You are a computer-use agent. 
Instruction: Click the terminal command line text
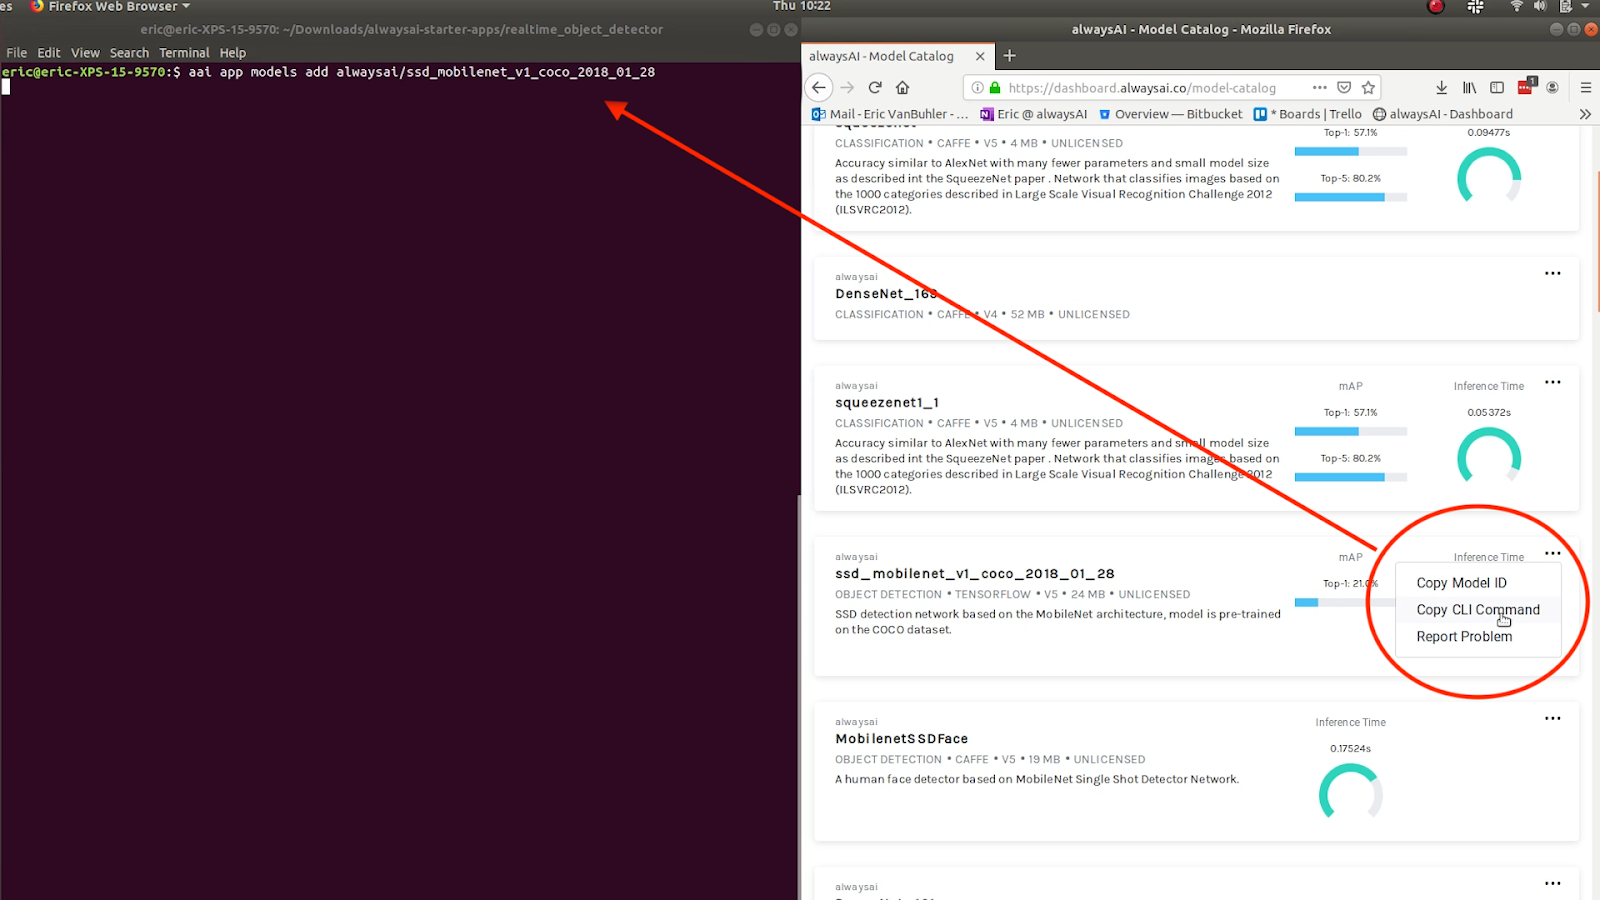tap(421, 72)
